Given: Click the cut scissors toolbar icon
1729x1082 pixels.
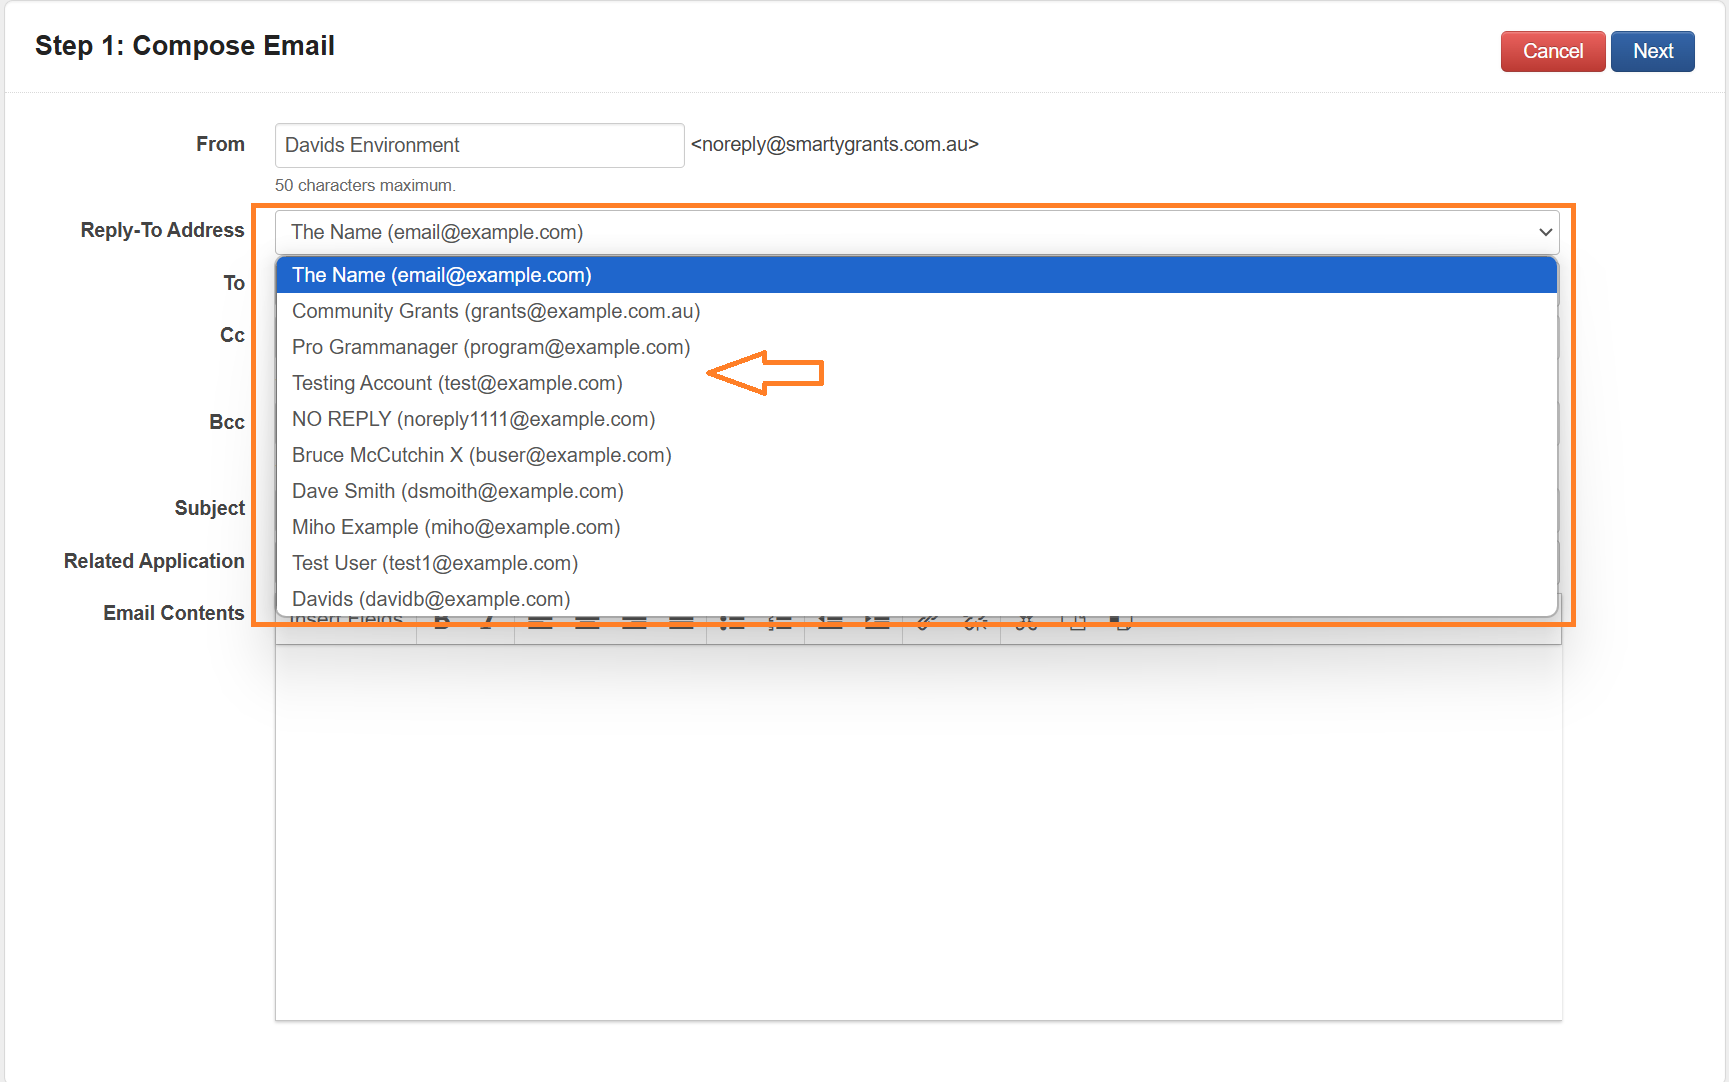Looking at the screenshot, I should (1026, 624).
